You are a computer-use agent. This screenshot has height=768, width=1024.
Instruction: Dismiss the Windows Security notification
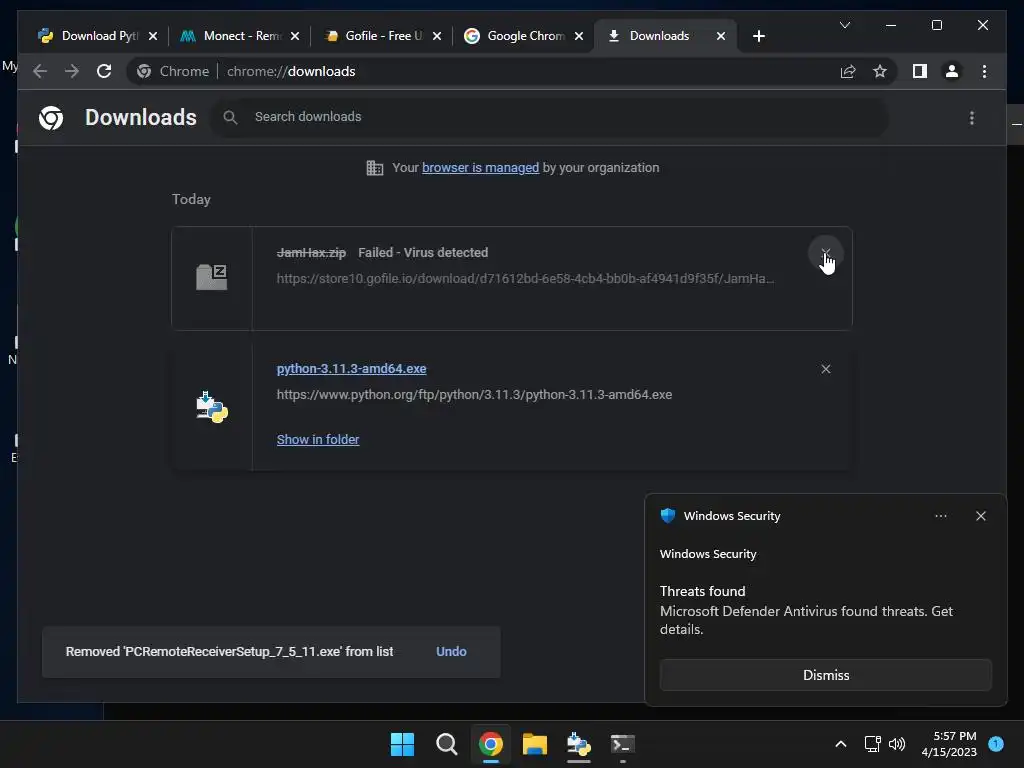tap(825, 675)
